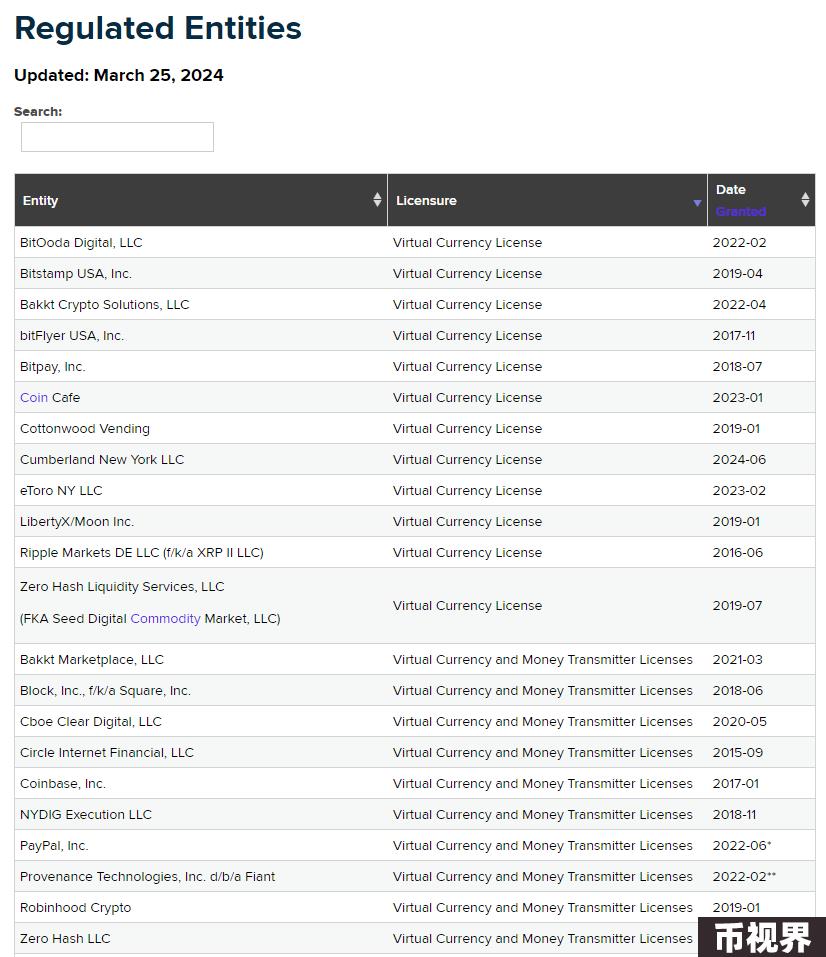This screenshot has height=957, width=826.
Task: Click Zero Hash Liquidity date 2019-07
Action: click(737, 605)
